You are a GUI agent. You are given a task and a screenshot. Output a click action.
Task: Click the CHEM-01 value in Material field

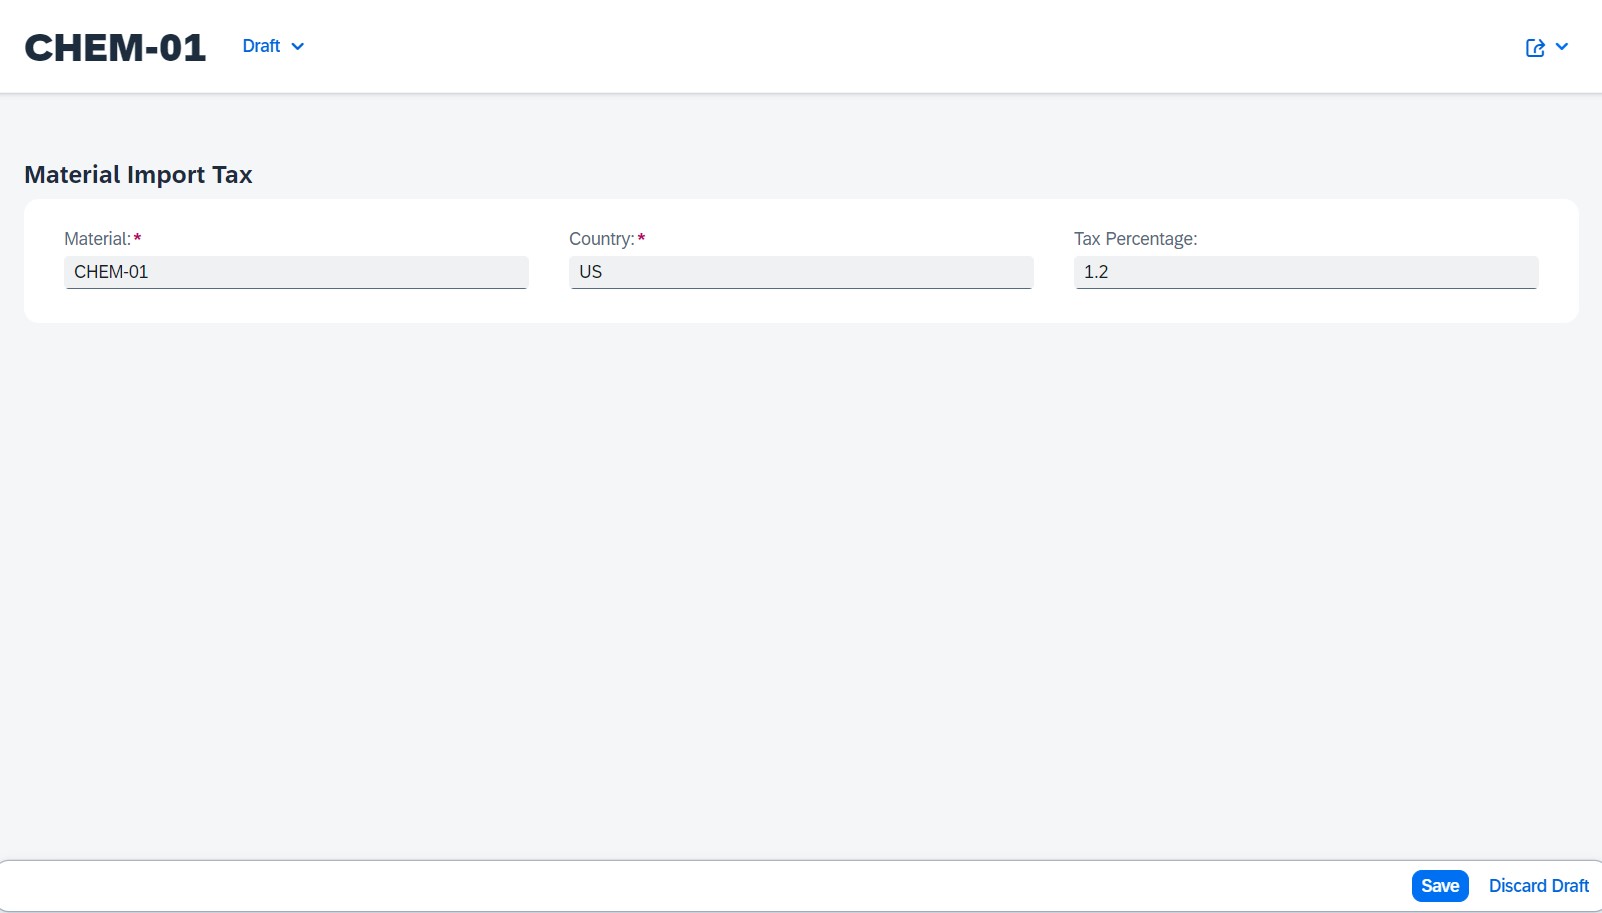point(113,271)
